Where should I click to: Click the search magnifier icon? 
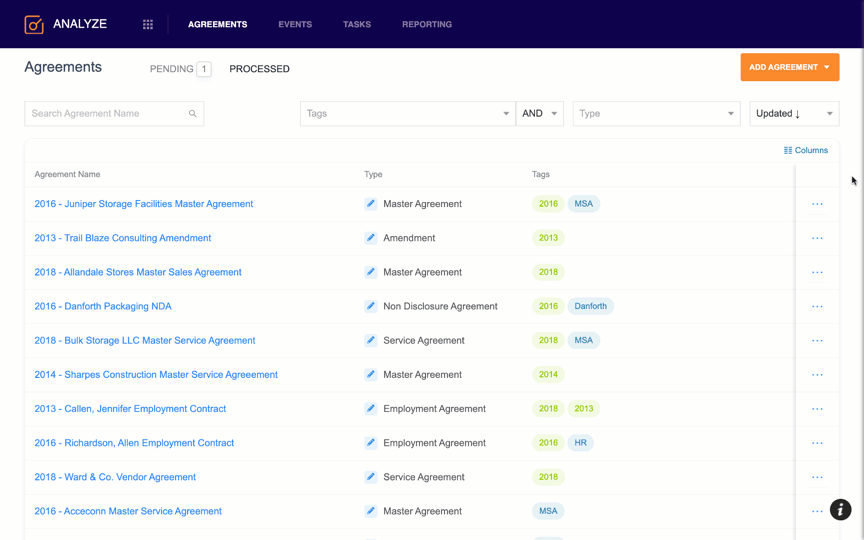(193, 114)
